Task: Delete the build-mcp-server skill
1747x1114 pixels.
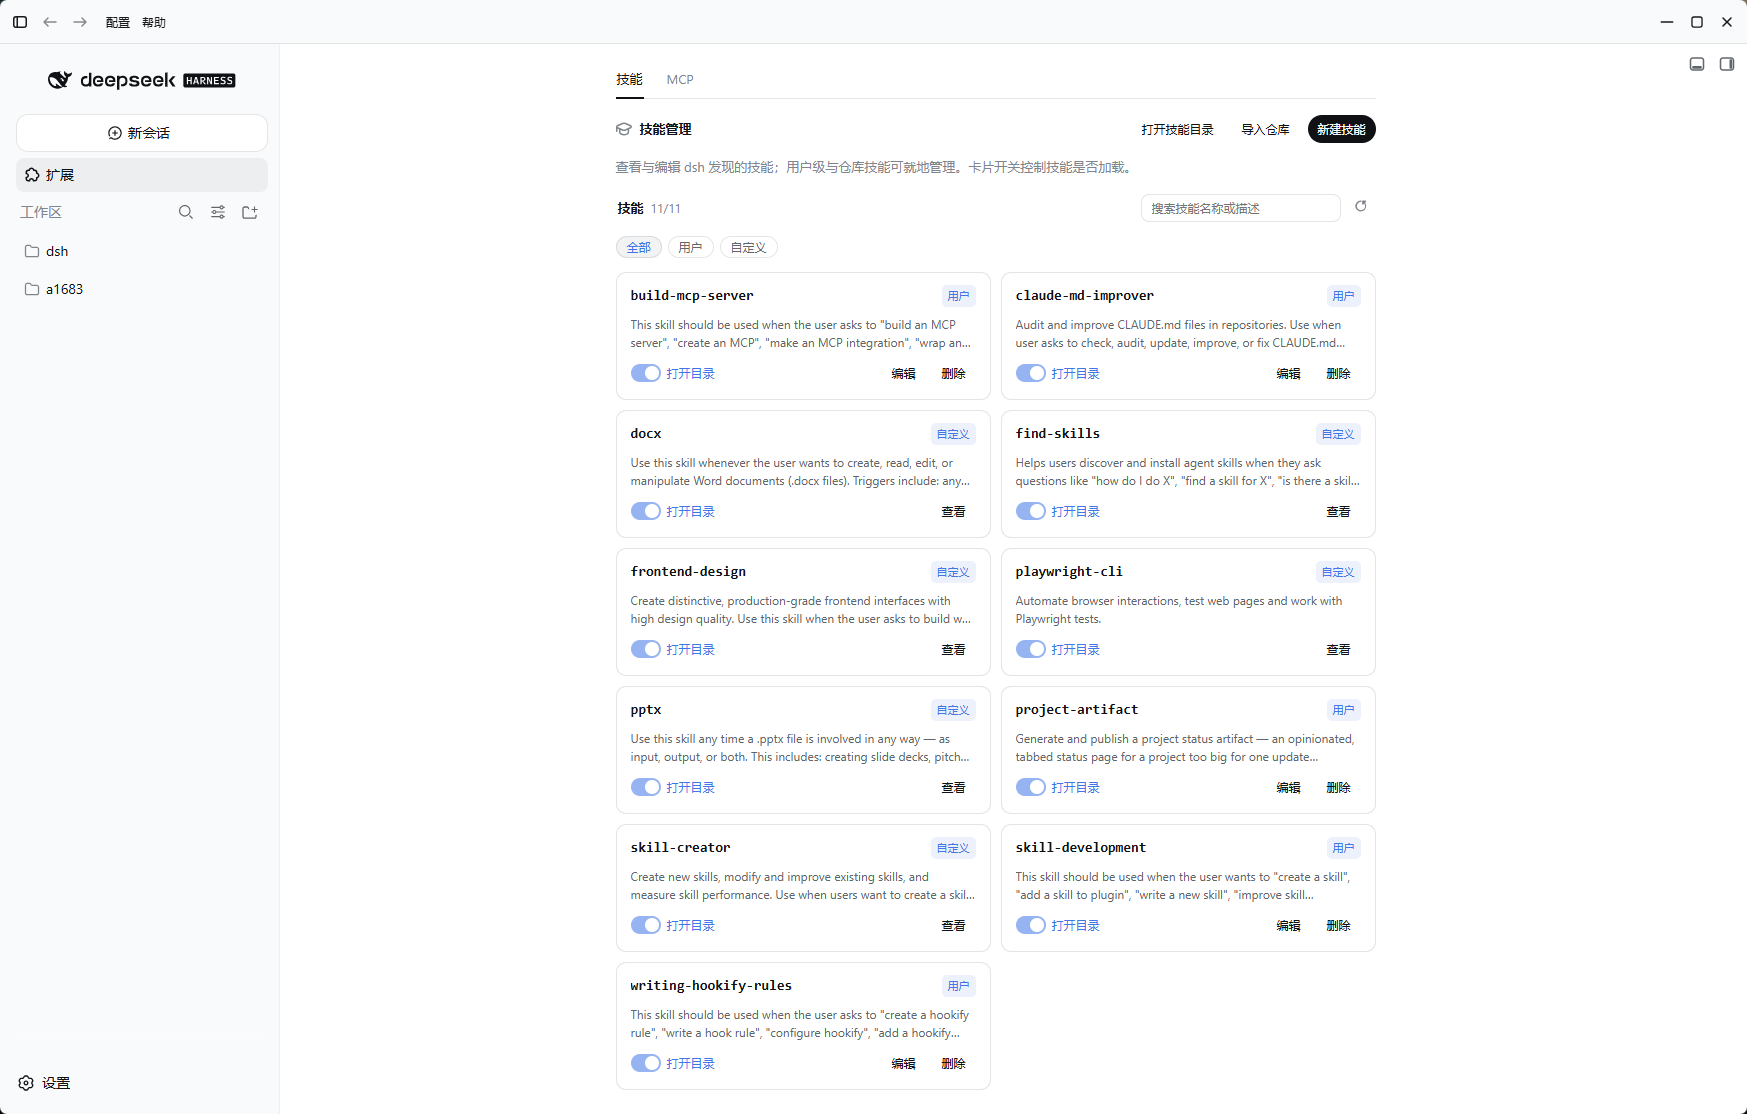Action: tap(954, 373)
